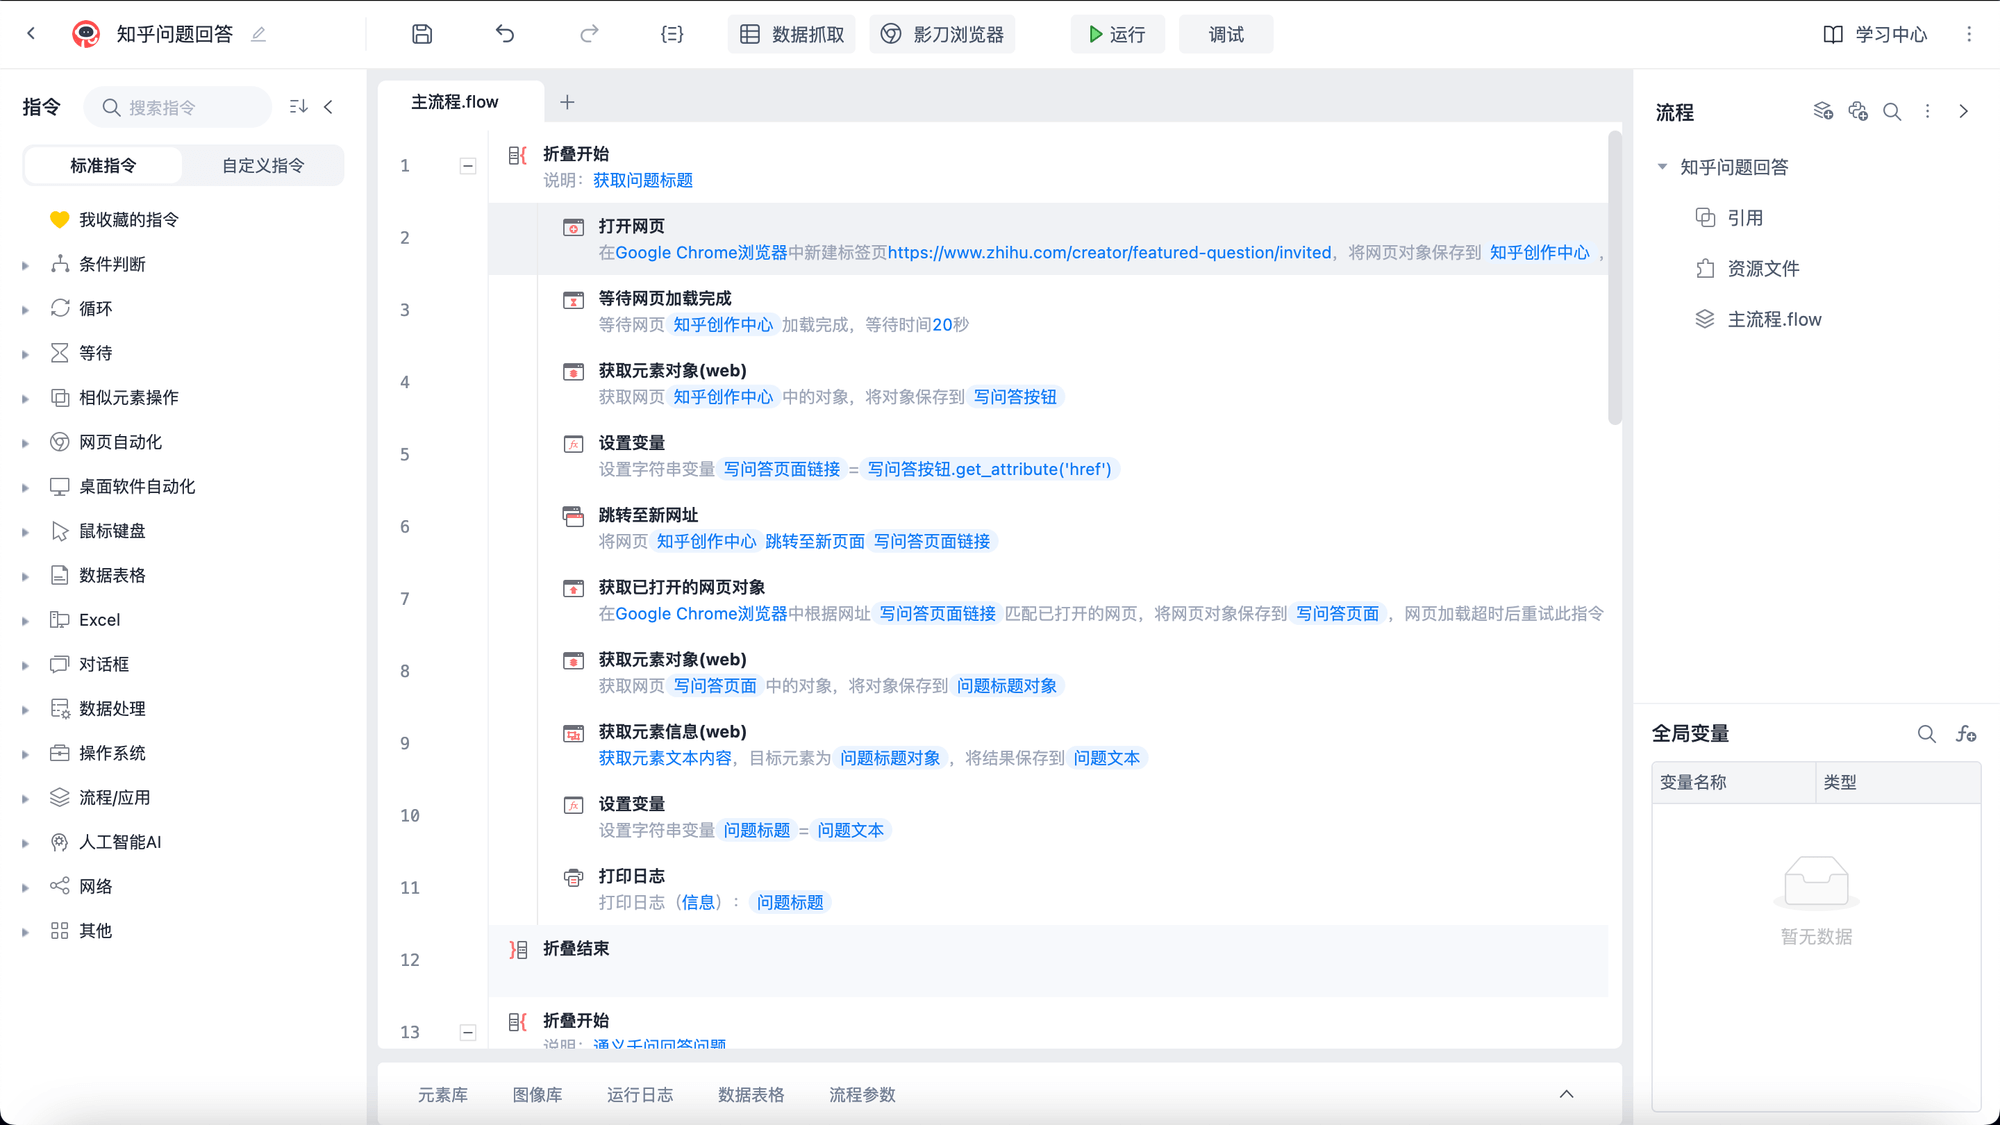Open the top-right more options menu

point(1969,34)
